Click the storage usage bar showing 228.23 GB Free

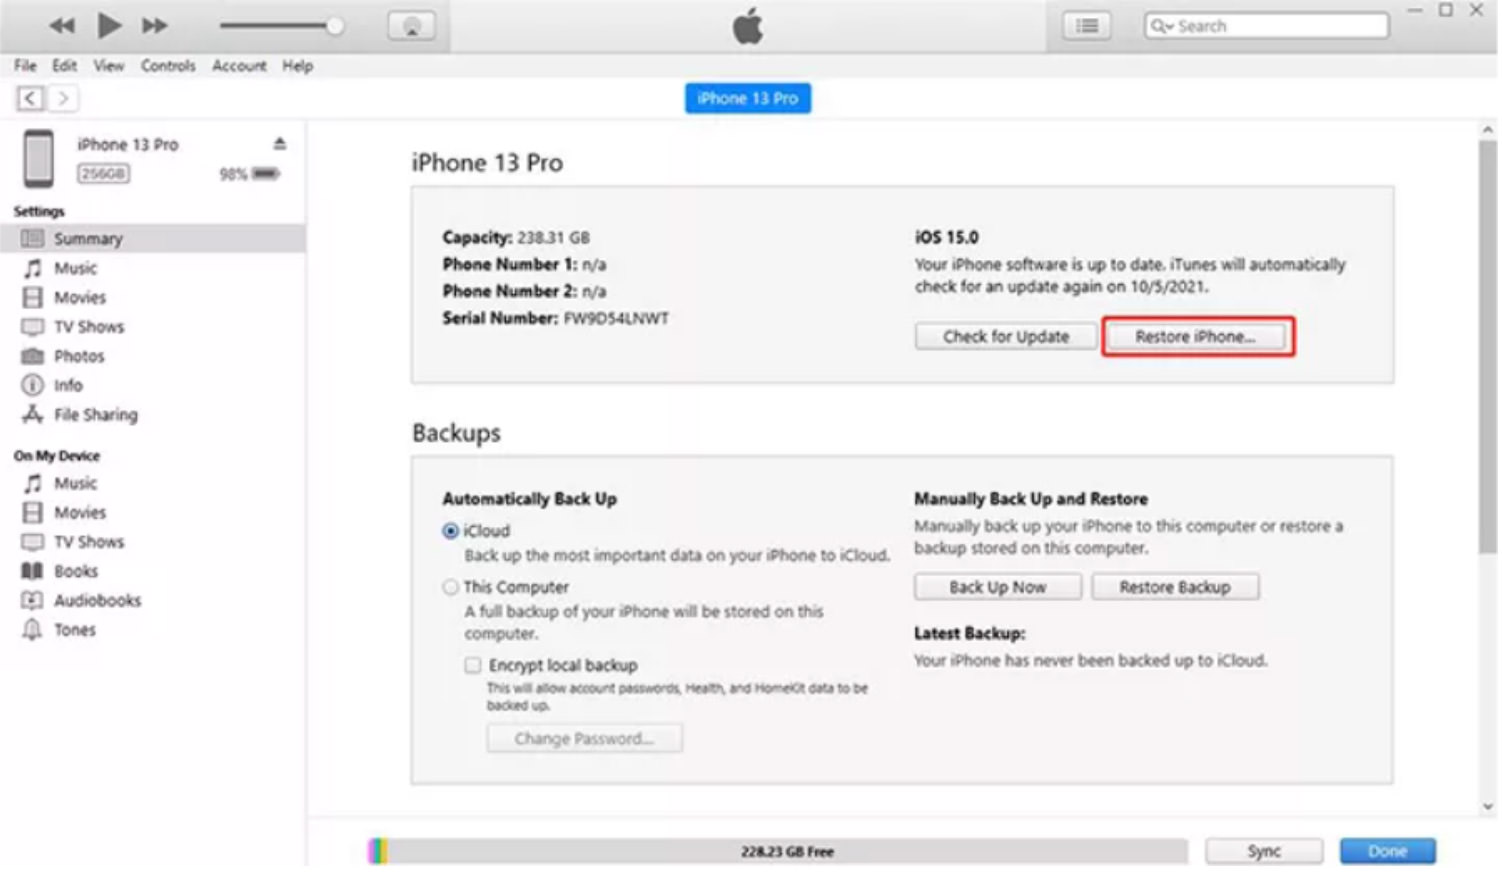point(777,851)
